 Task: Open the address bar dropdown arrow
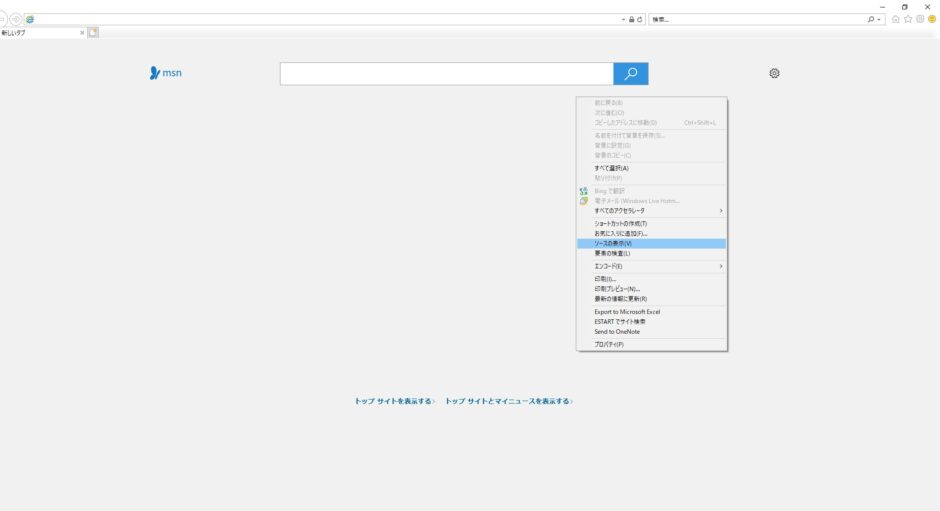point(623,19)
